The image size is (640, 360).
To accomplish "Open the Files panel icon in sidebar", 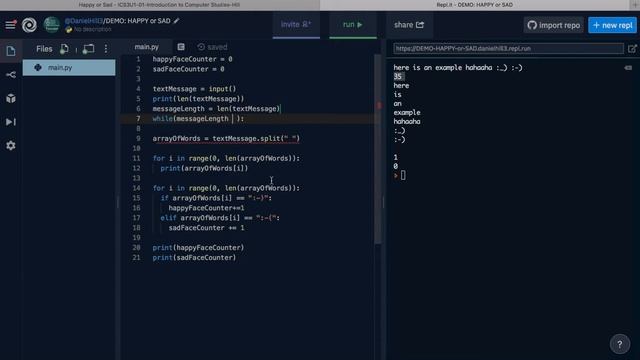I will point(11,51).
